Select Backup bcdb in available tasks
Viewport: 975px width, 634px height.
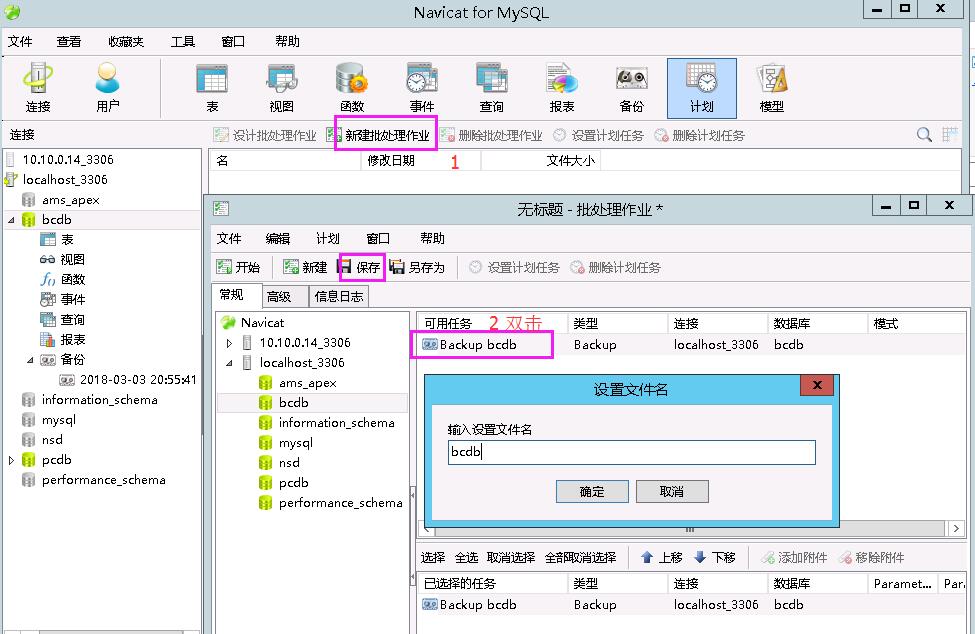478,344
